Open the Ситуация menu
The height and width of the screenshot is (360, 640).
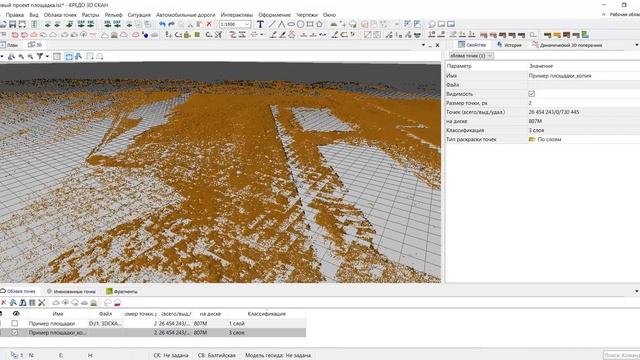coord(139,15)
